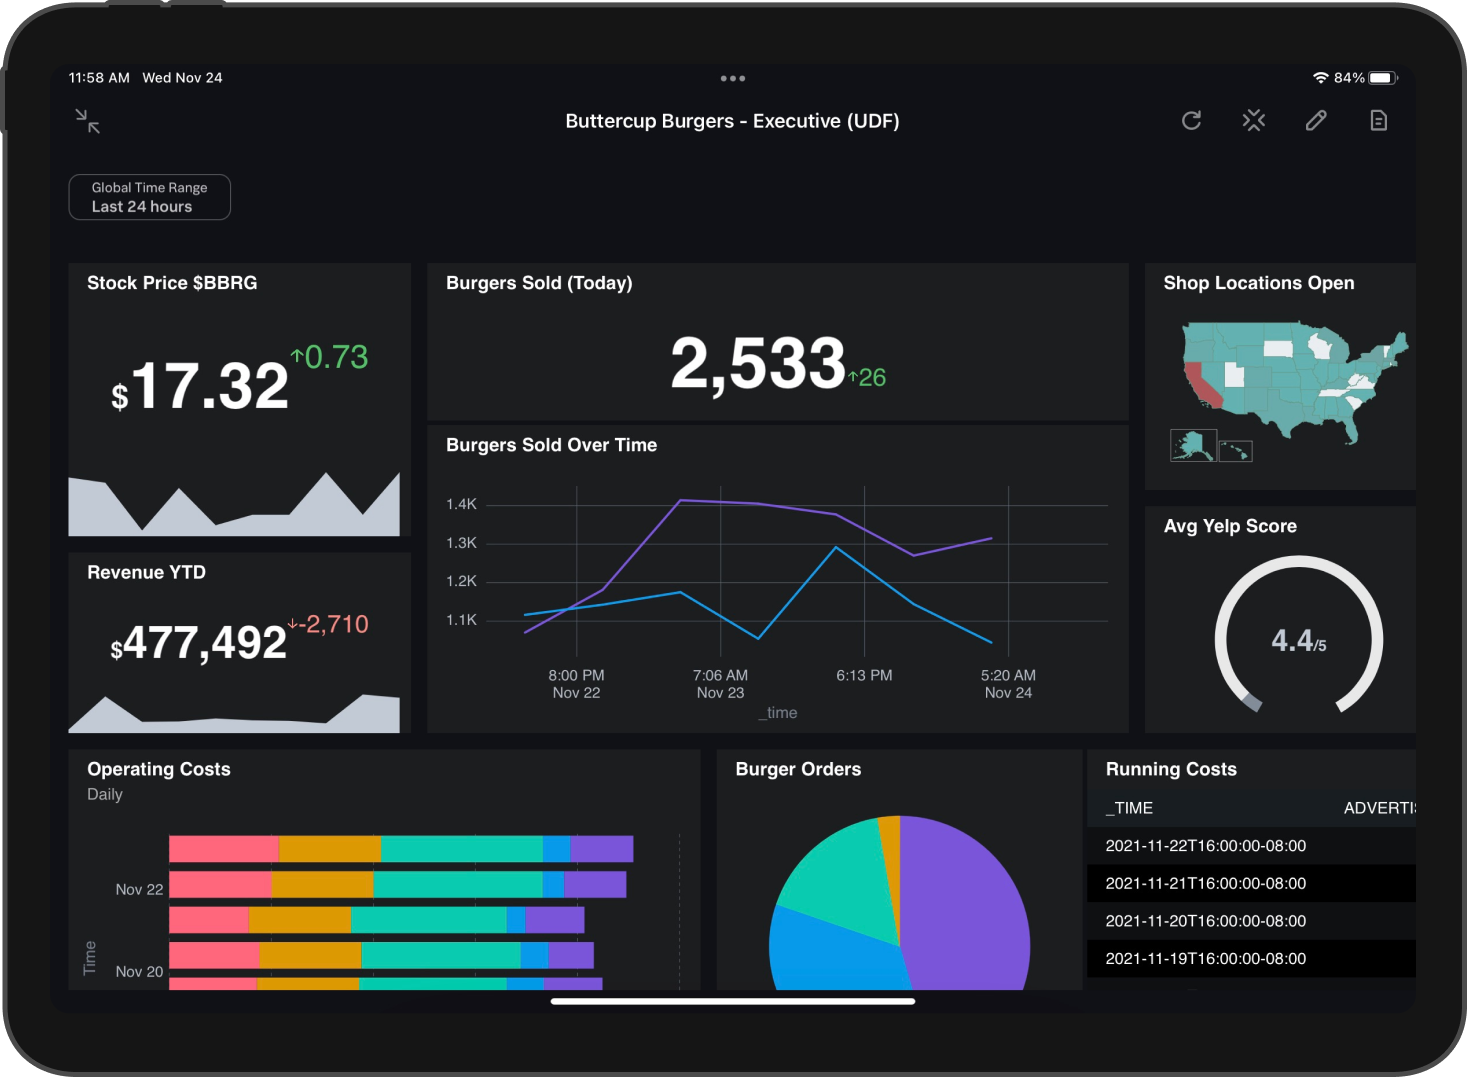Tap the Nov 20 bar label
The width and height of the screenshot is (1467, 1077).
click(x=139, y=971)
